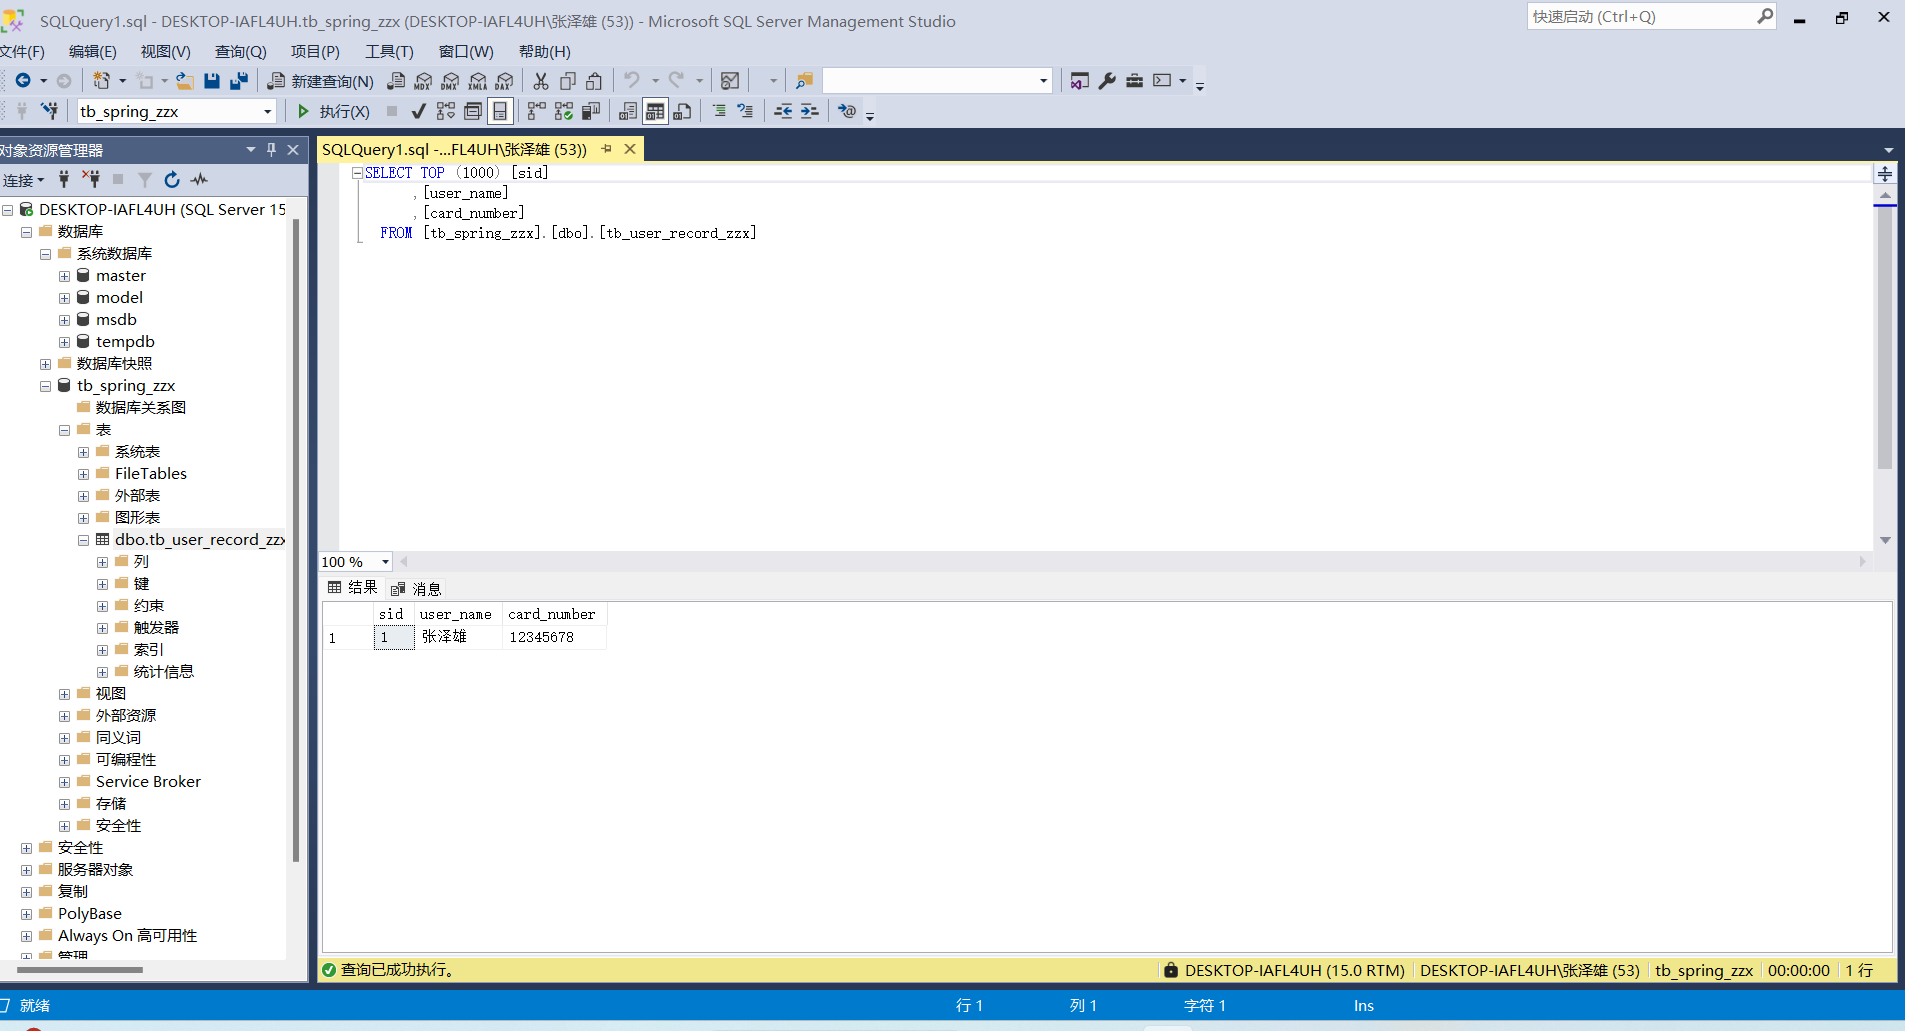Click the Execute (执行) button
The image size is (1905, 1031).
click(x=333, y=111)
